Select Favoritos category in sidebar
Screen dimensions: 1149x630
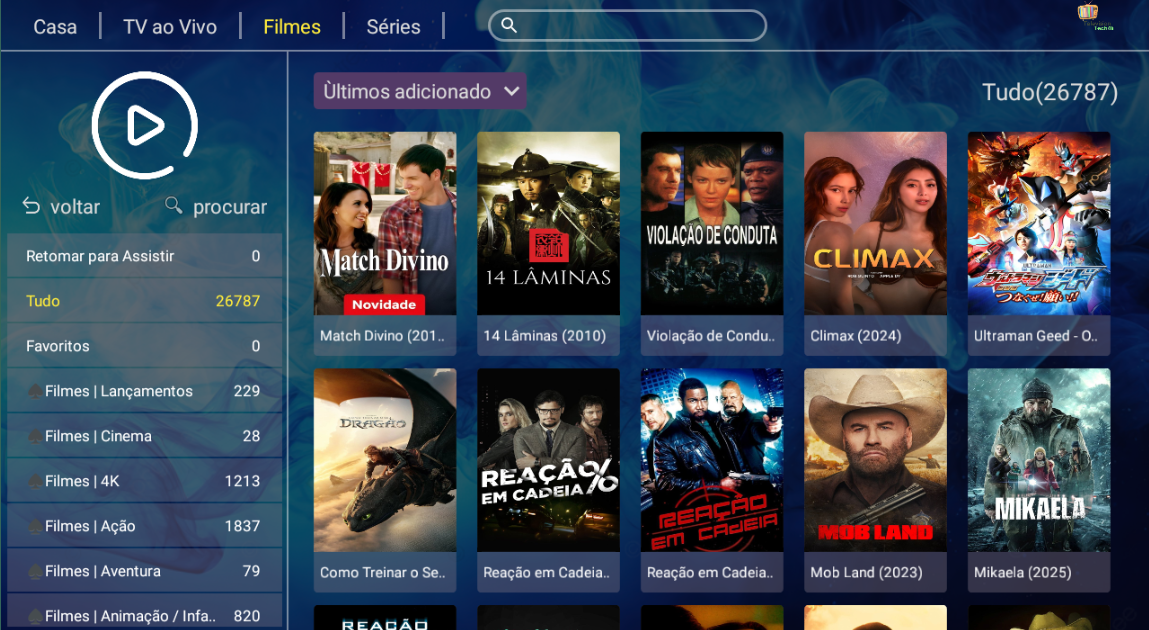click(144, 346)
